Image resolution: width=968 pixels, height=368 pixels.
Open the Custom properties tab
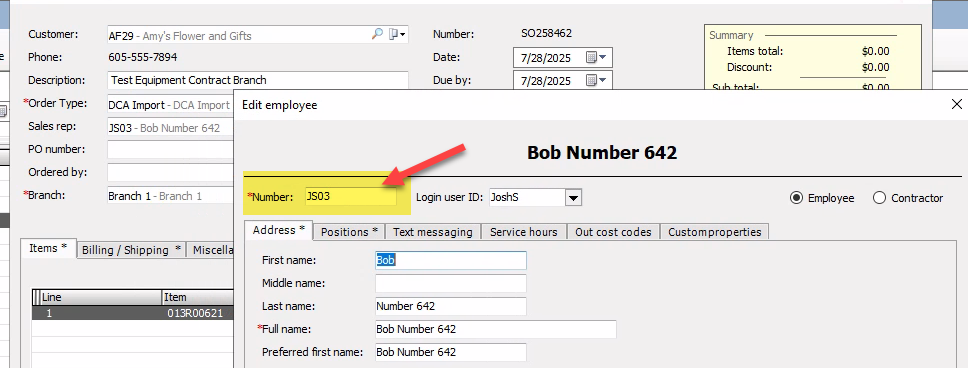[714, 232]
